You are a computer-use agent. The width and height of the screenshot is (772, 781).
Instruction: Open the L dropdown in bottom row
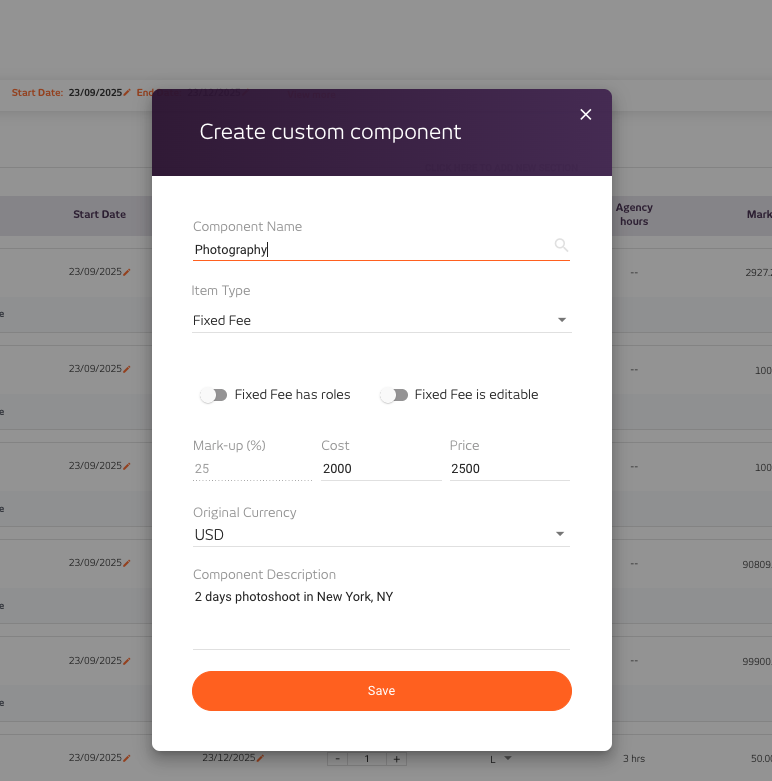501,759
